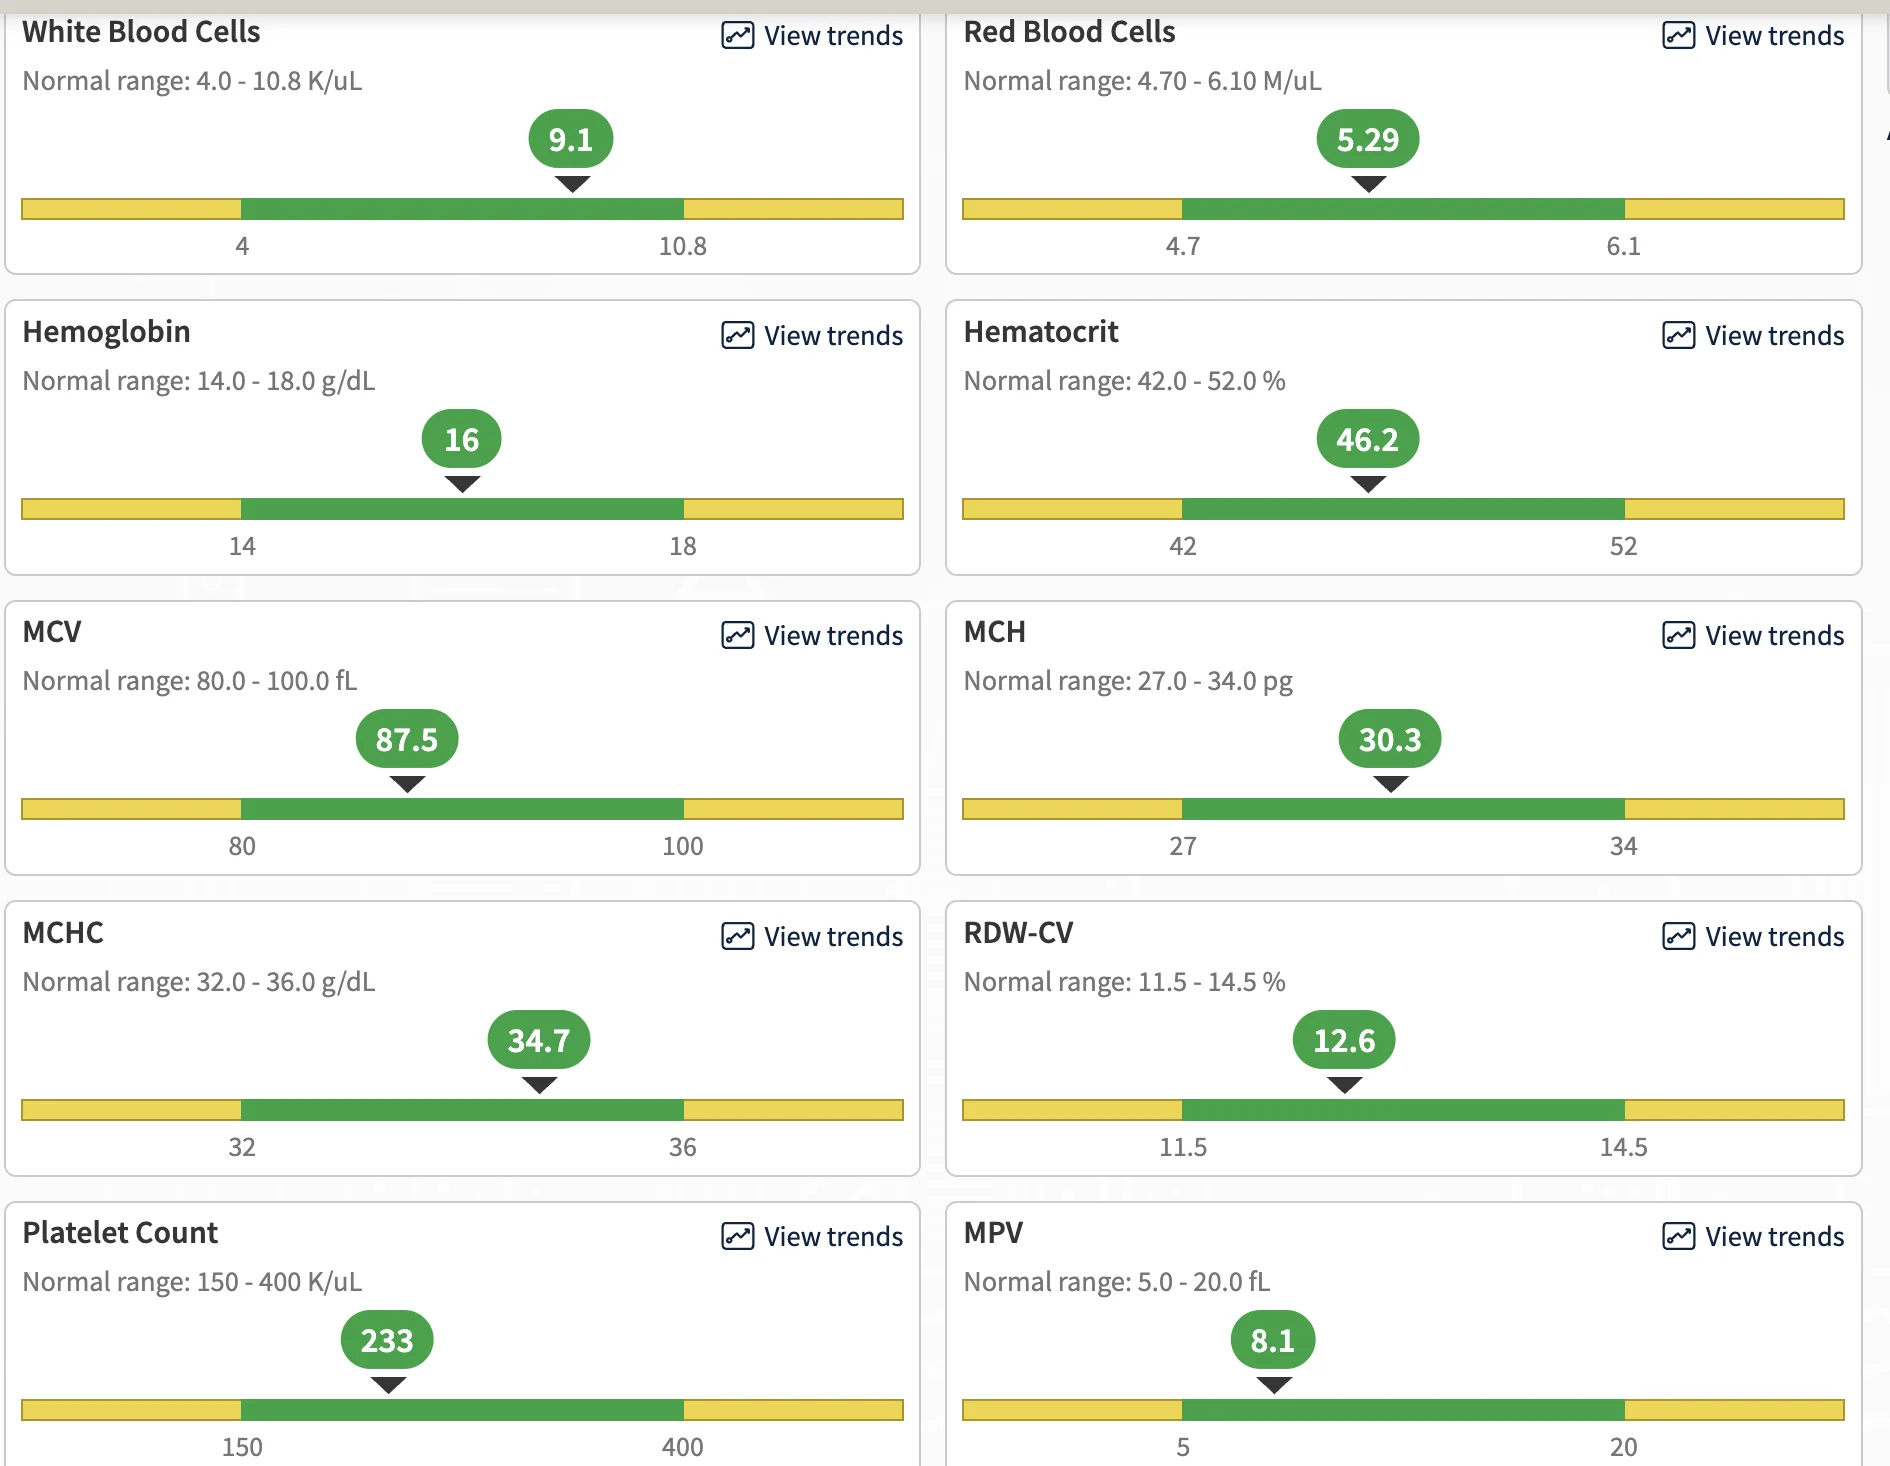Image resolution: width=1890 pixels, height=1466 pixels.
Task: Click the Hemoglobin 16 value marker
Action: pyautogui.click(x=462, y=439)
